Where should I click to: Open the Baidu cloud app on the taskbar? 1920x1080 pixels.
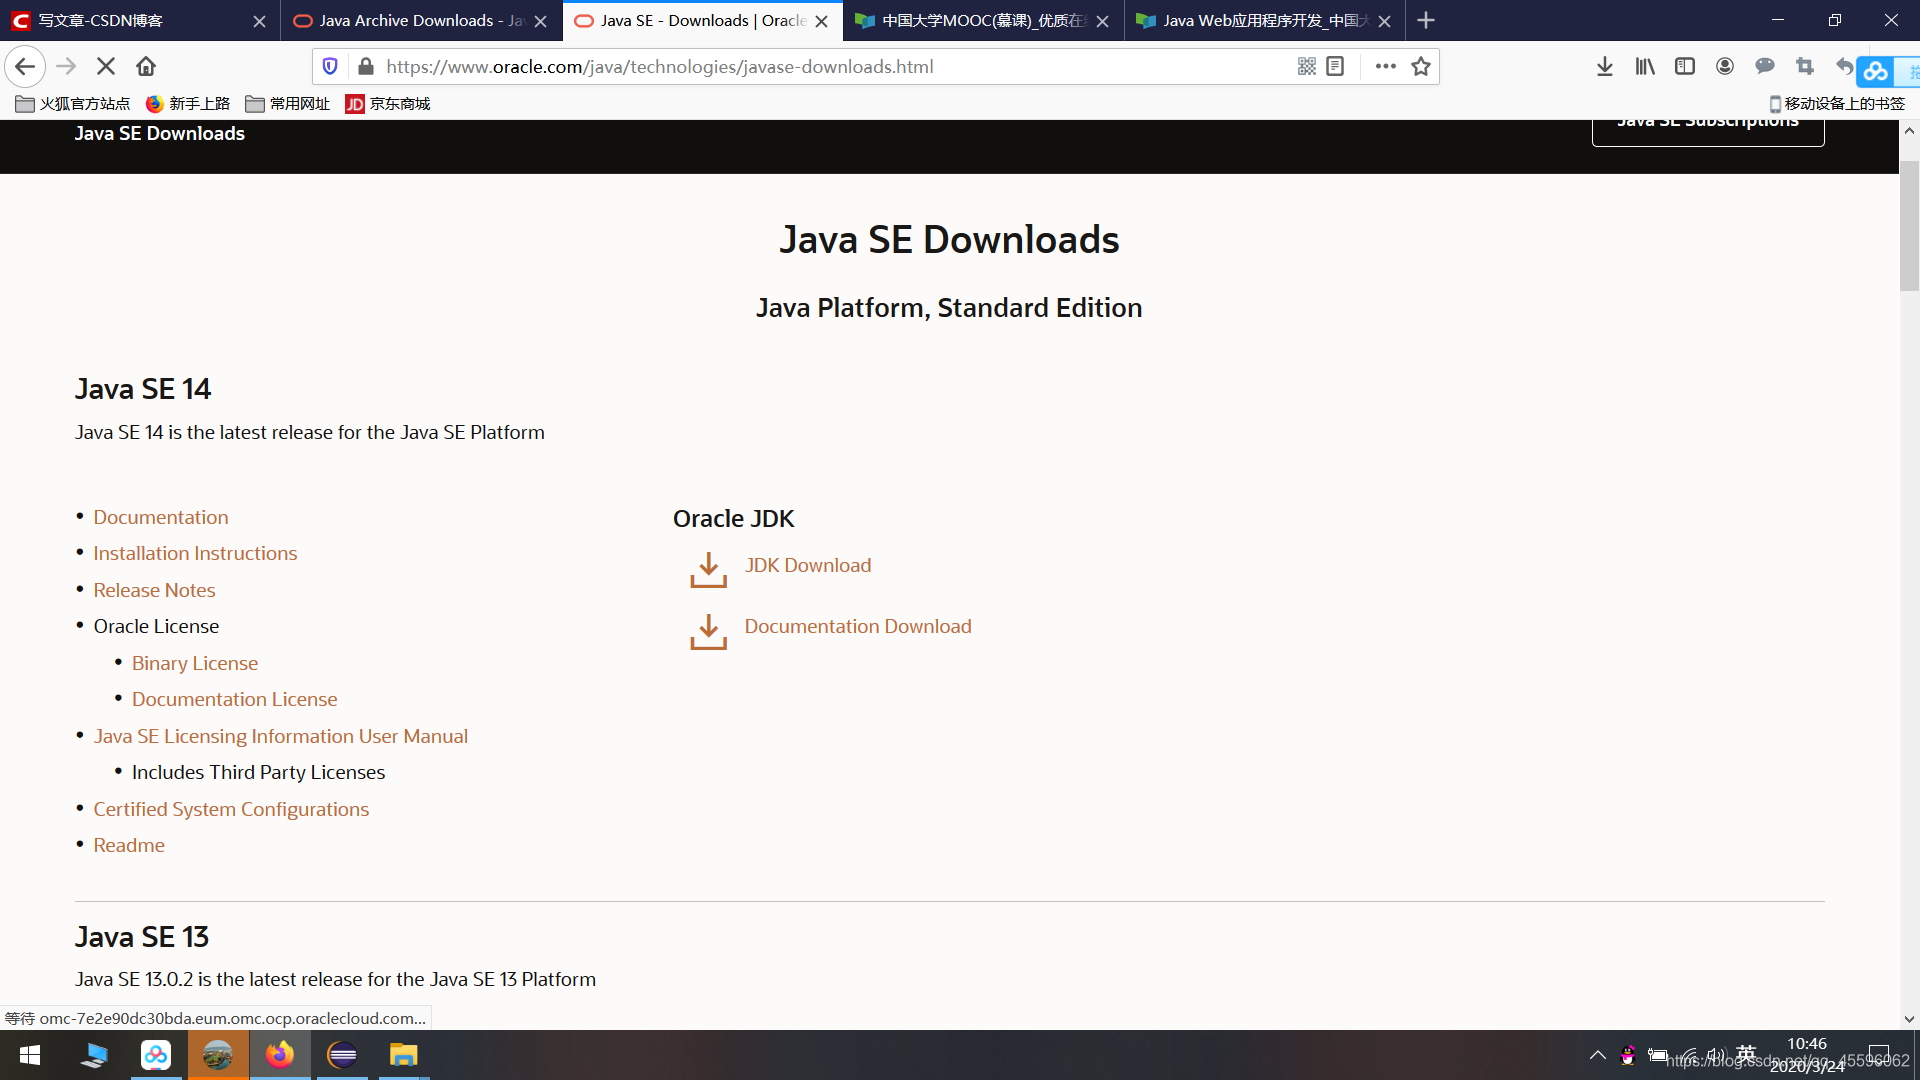click(x=156, y=1055)
